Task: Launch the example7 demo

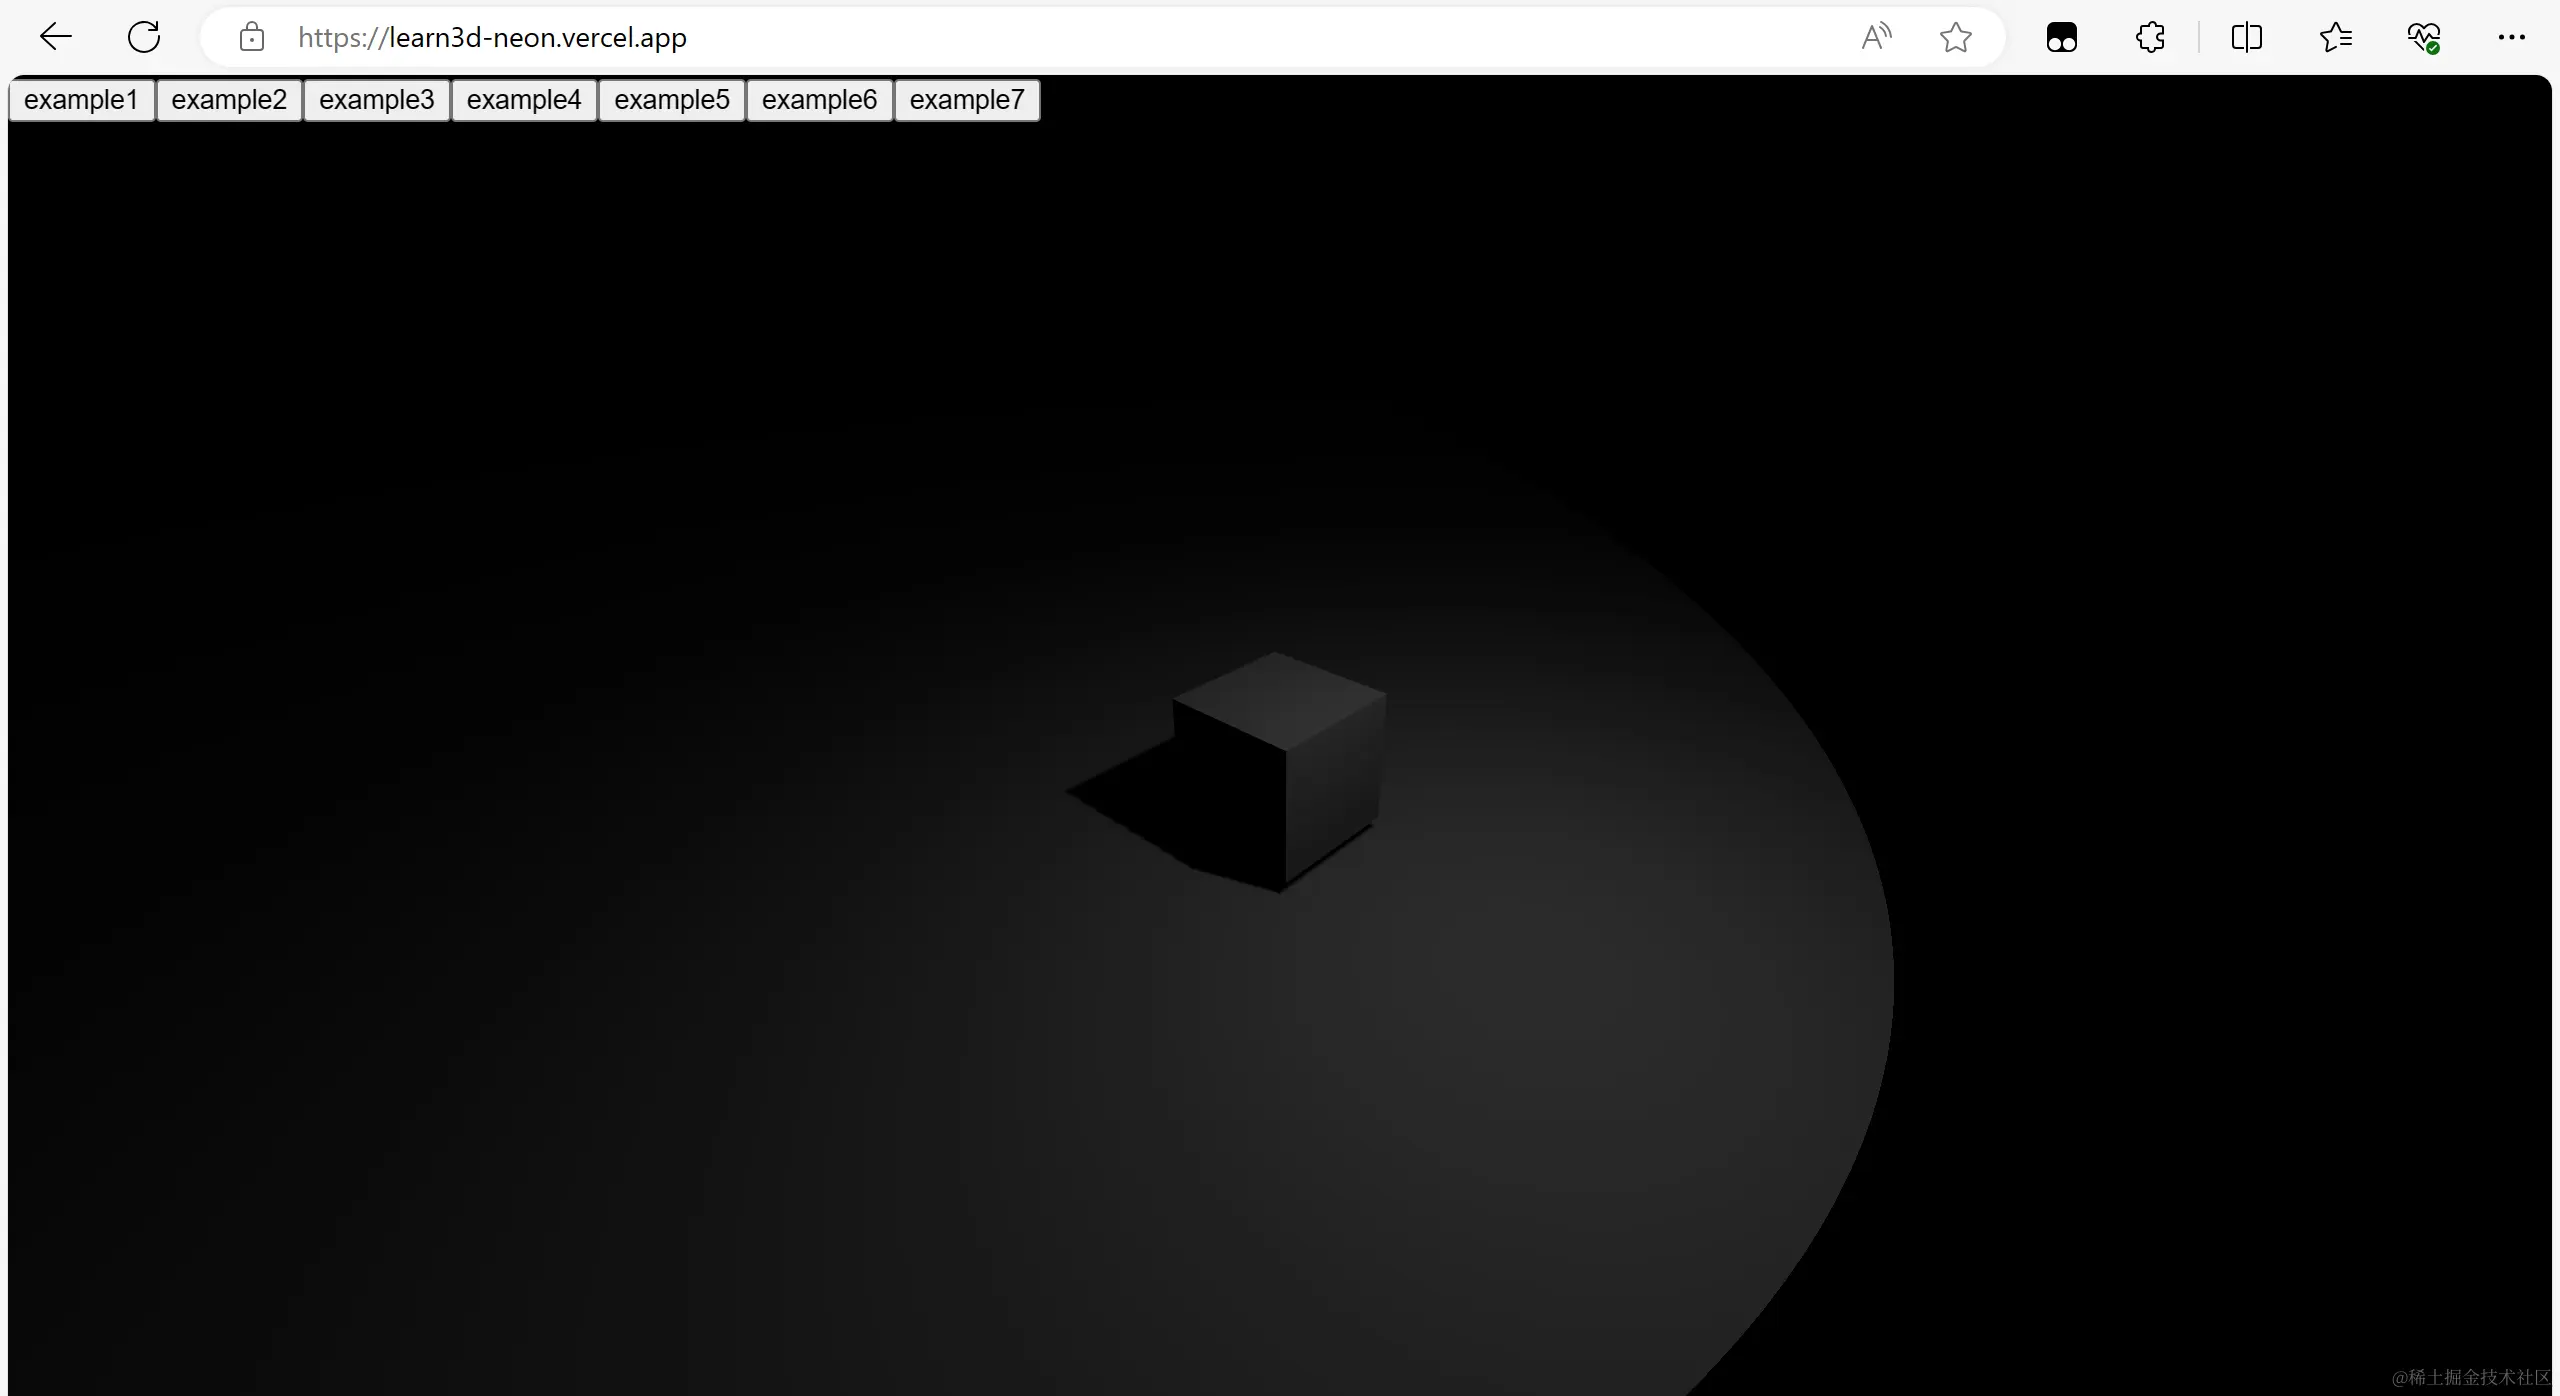Action: click(x=967, y=100)
